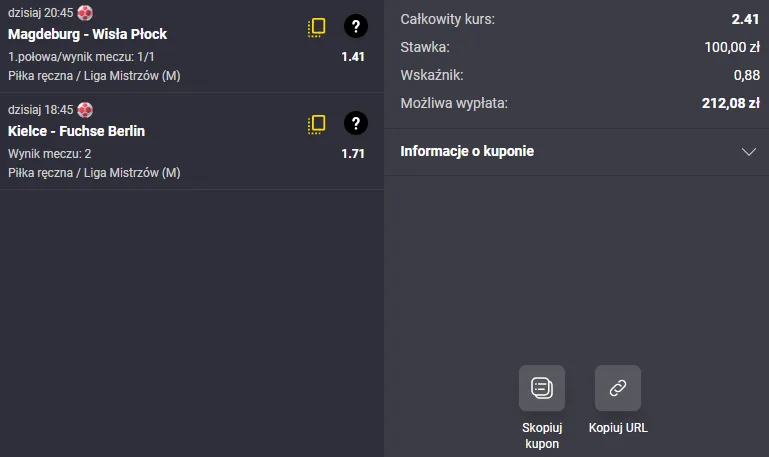Open help for Magdeburg - Wisła Płock bet

(356, 26)
